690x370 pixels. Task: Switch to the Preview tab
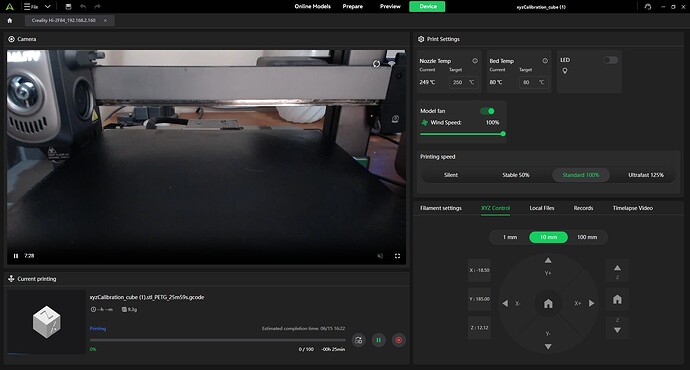point(390,6)
